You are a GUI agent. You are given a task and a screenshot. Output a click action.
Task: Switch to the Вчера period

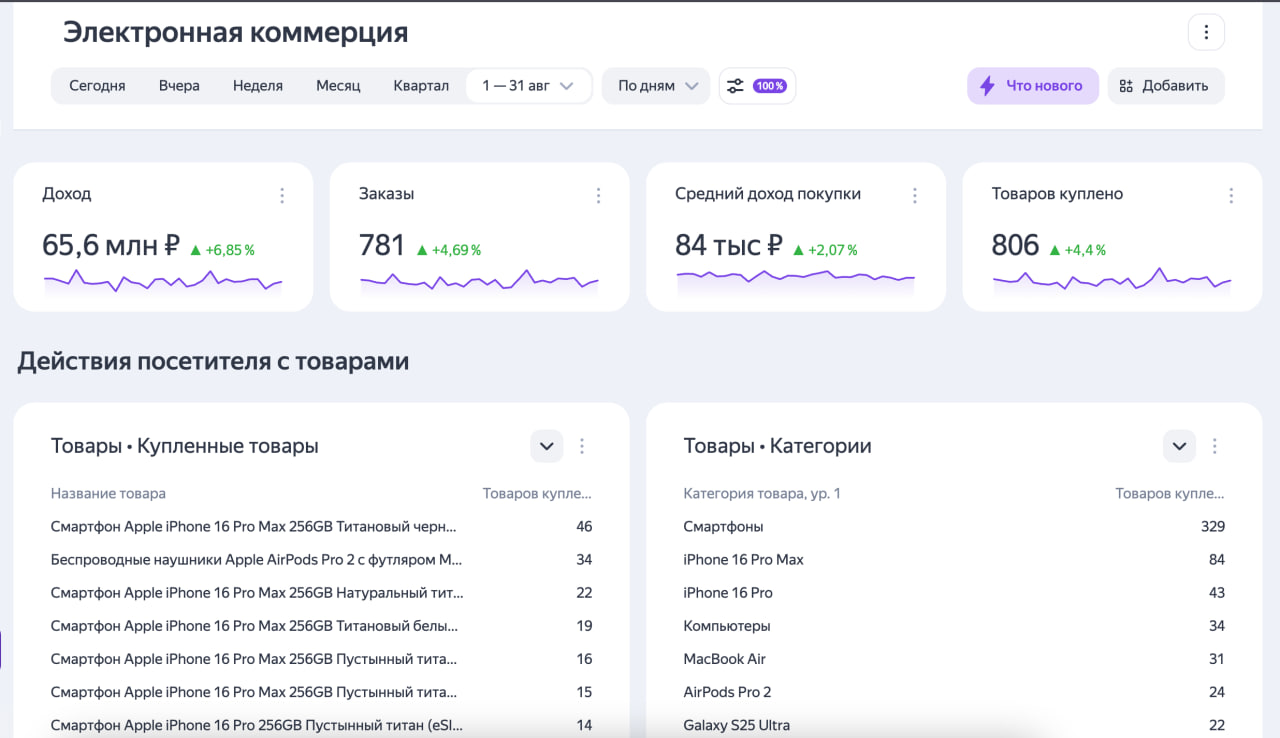coord(179,86)
